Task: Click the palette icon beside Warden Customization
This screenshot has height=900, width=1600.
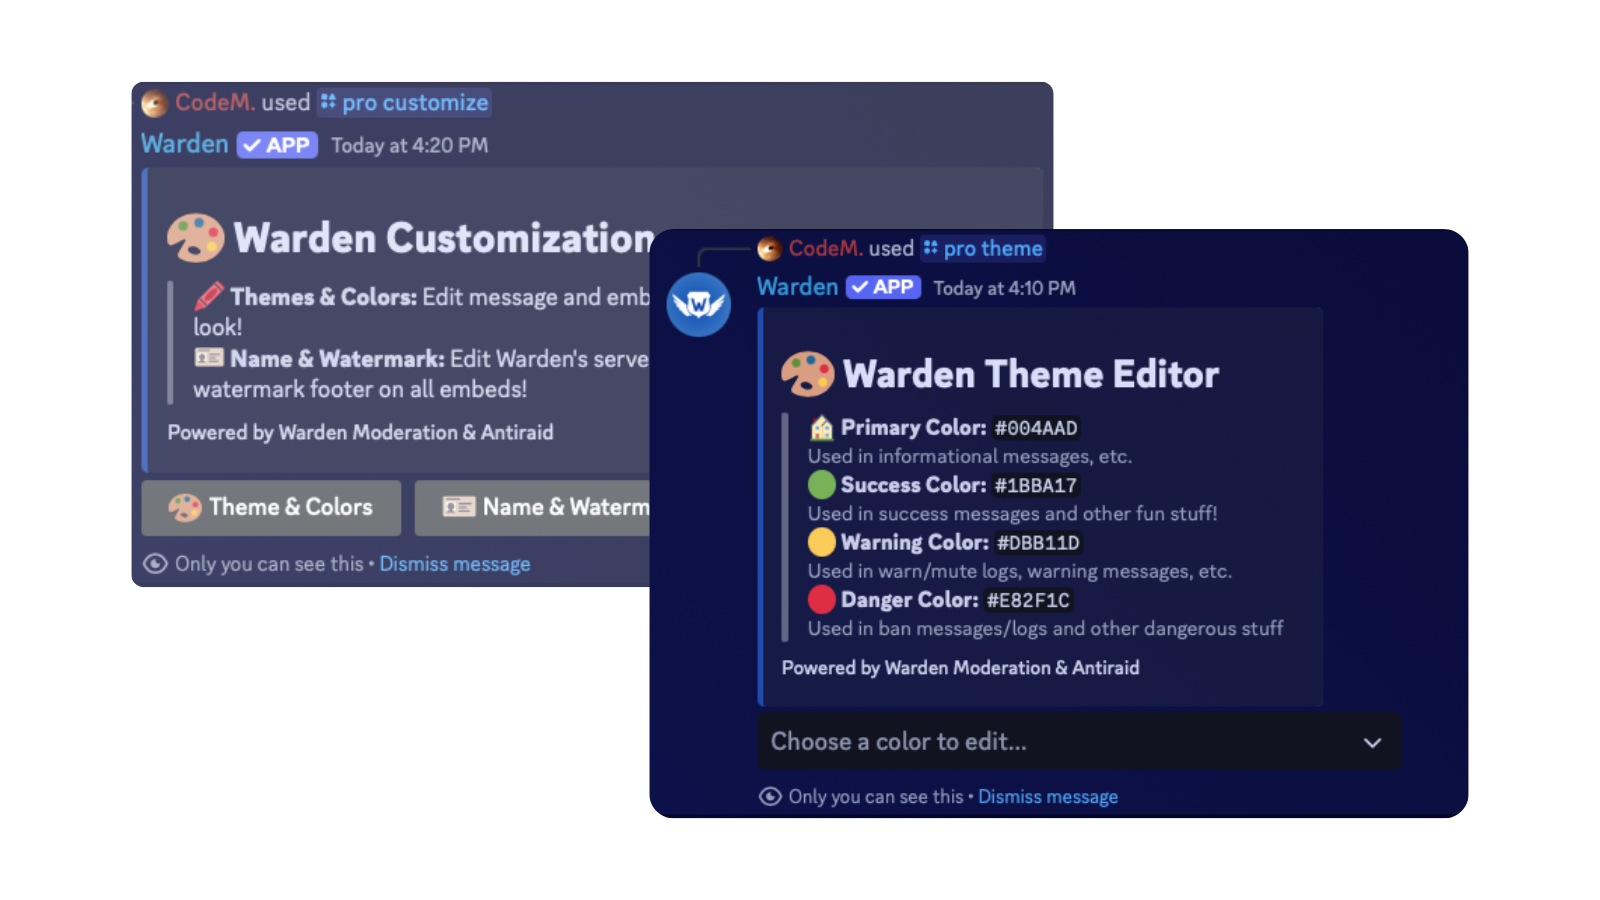Action: (x=195, y=238)
